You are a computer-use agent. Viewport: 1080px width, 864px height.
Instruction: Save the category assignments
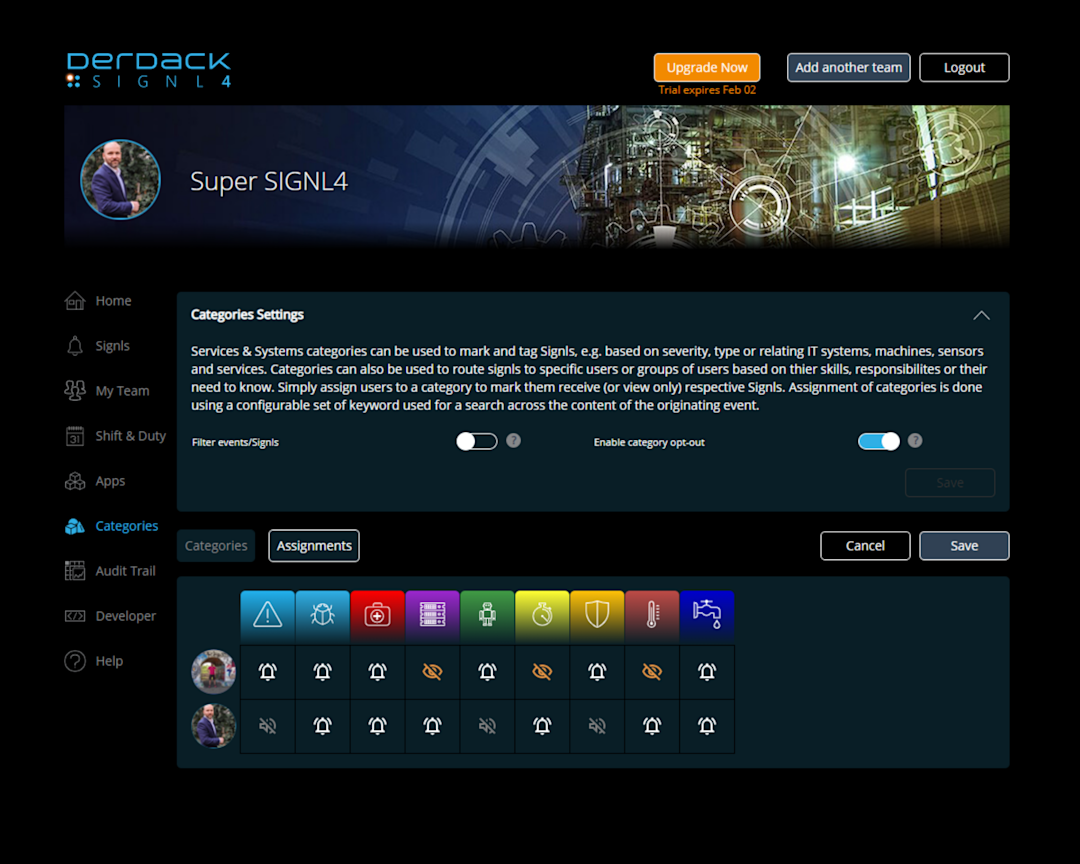point(964,546)
